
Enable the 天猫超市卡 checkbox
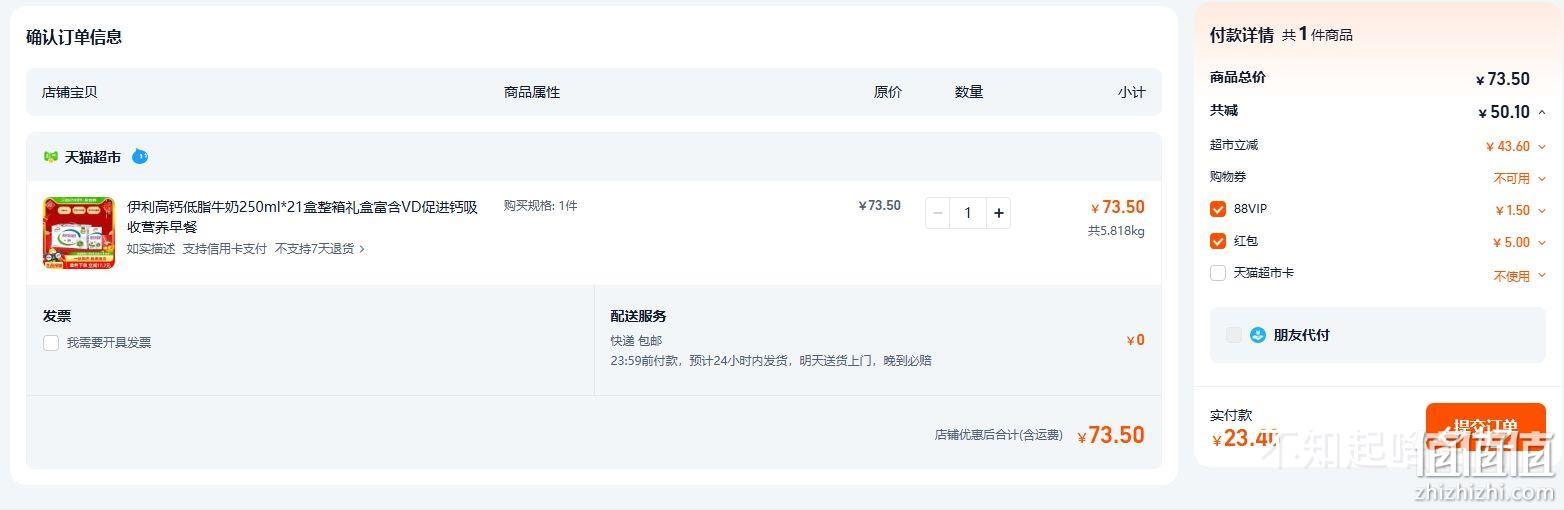(1218, 273)
